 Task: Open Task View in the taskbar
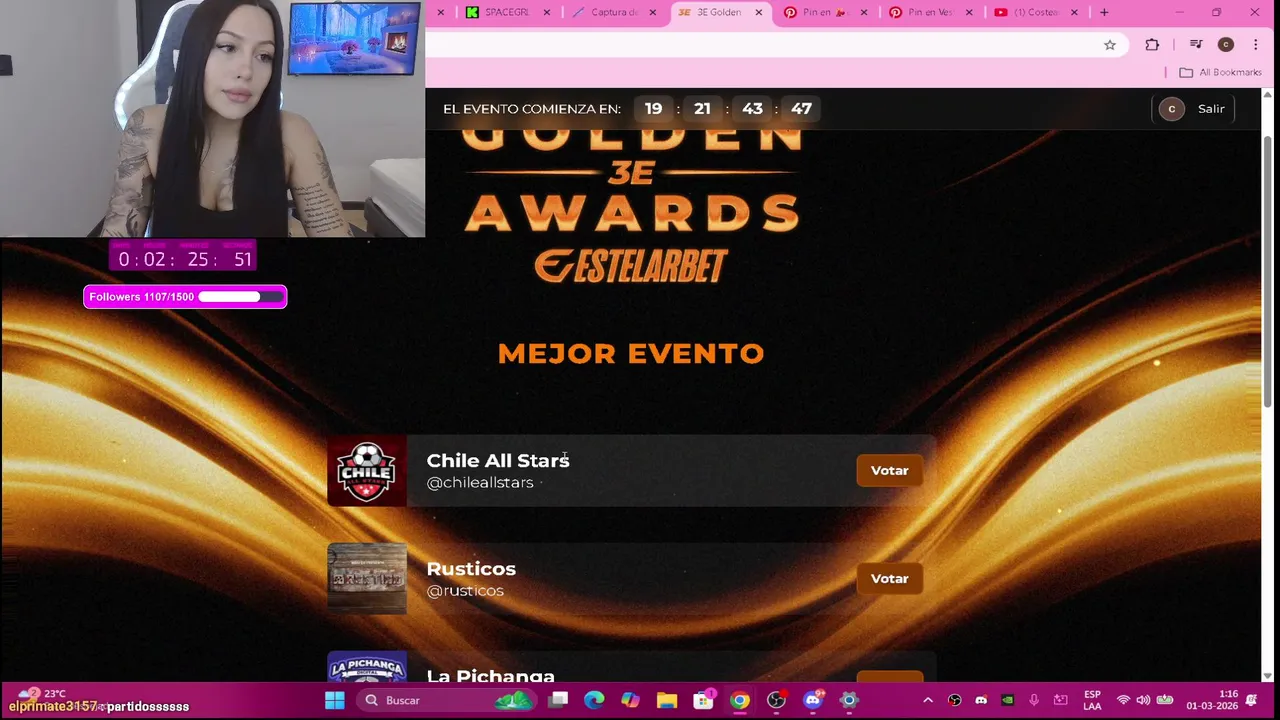(x=558, y=700)
